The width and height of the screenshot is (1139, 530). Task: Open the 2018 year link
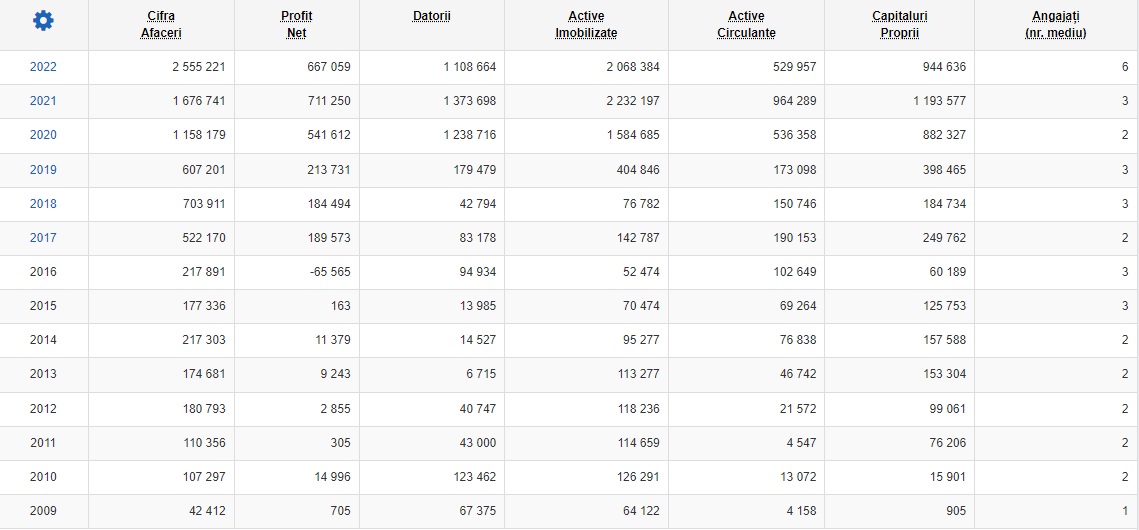pyautogui.click(x=43, y=204)
